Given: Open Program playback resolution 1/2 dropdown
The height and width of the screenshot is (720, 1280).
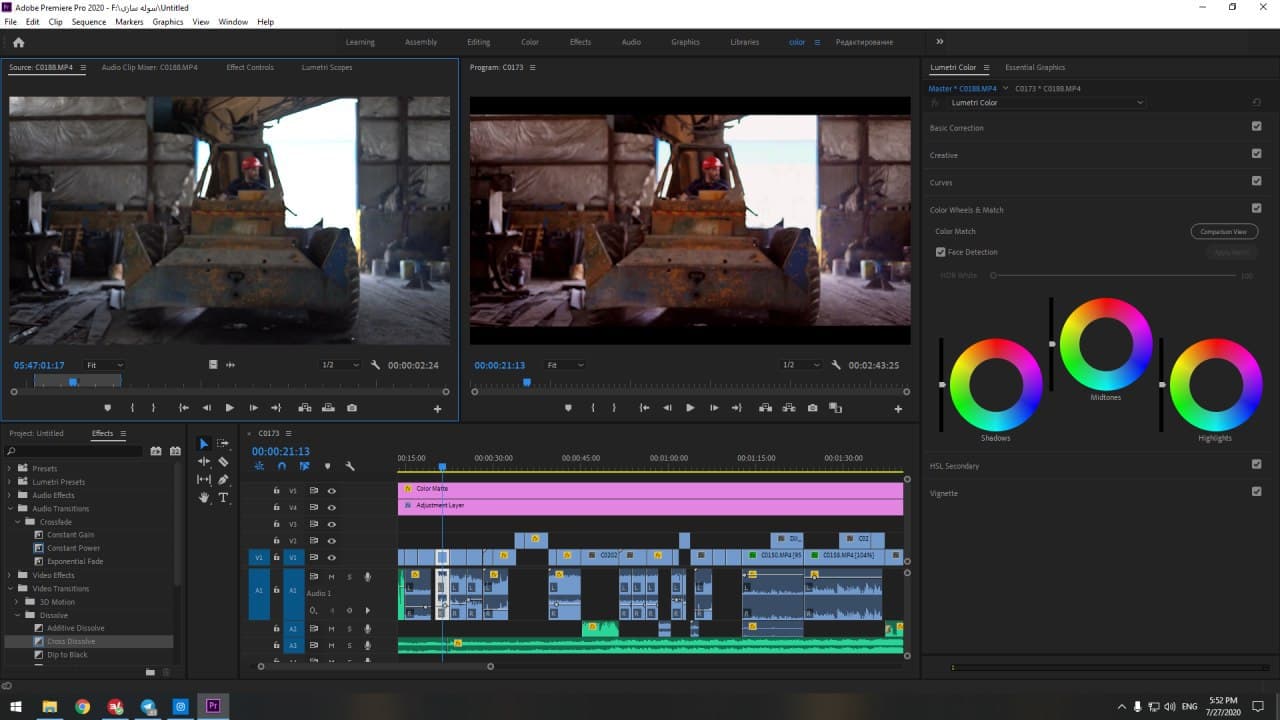Looking at the screenshot, I should (x=800, y=365).
